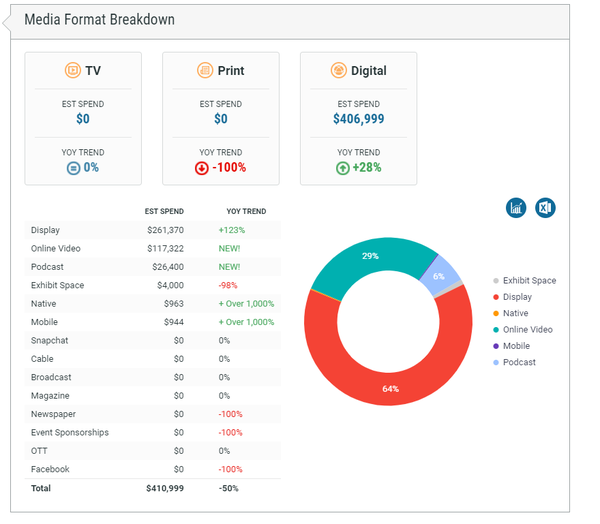Click the TV flat trend equals icon
The image size is (600, 524).
click(x=73, y=168)
